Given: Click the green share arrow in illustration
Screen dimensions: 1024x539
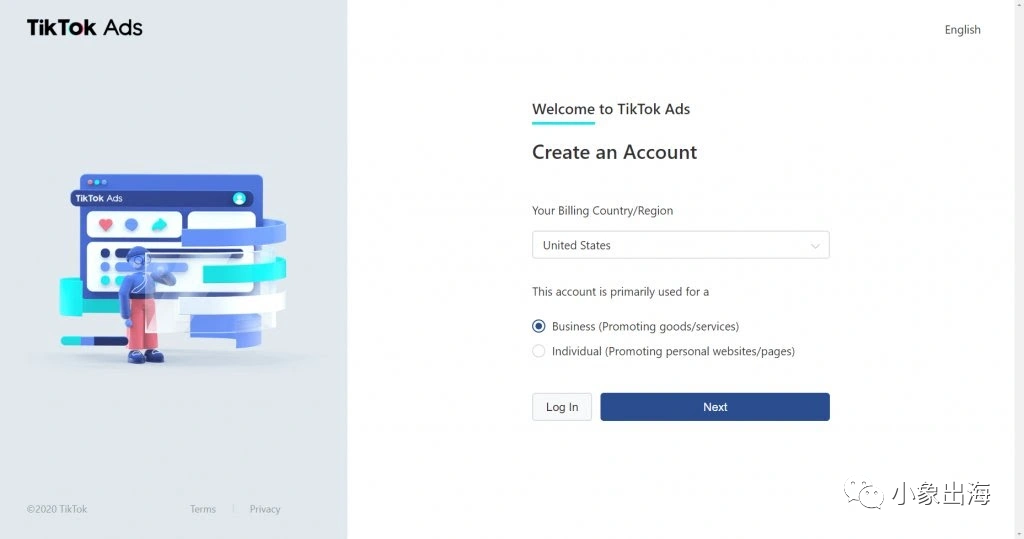Looking at the screenshot, I should tap(159, 225).
